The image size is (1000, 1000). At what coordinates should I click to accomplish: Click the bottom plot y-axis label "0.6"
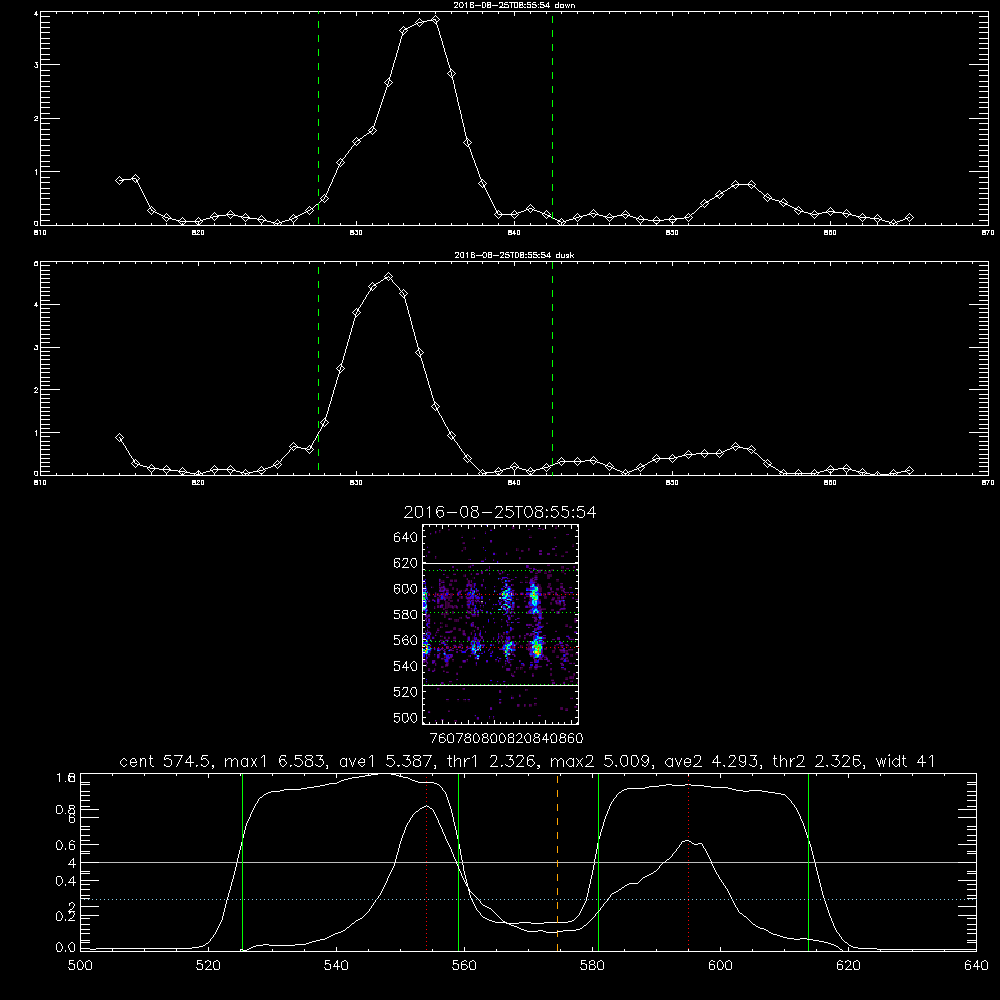point(65,845)
